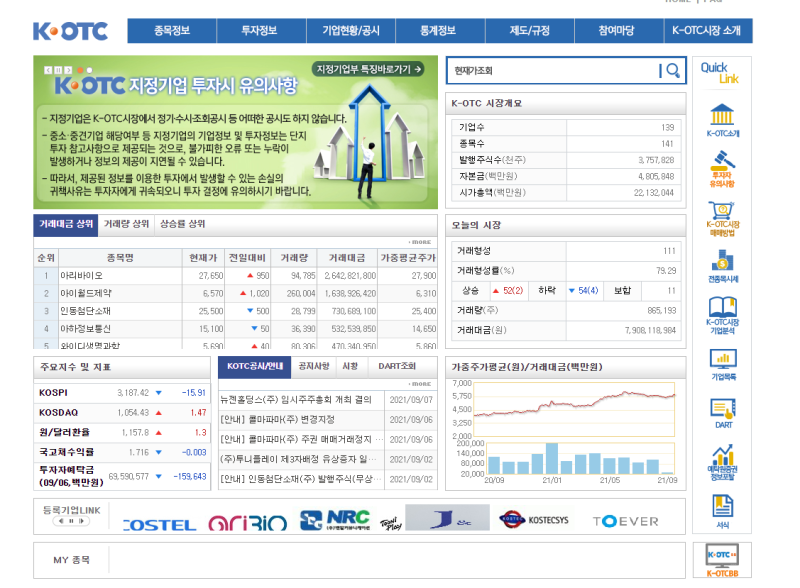Click the KOSPI index row label
800x588 pixels.
pos(54,393)
